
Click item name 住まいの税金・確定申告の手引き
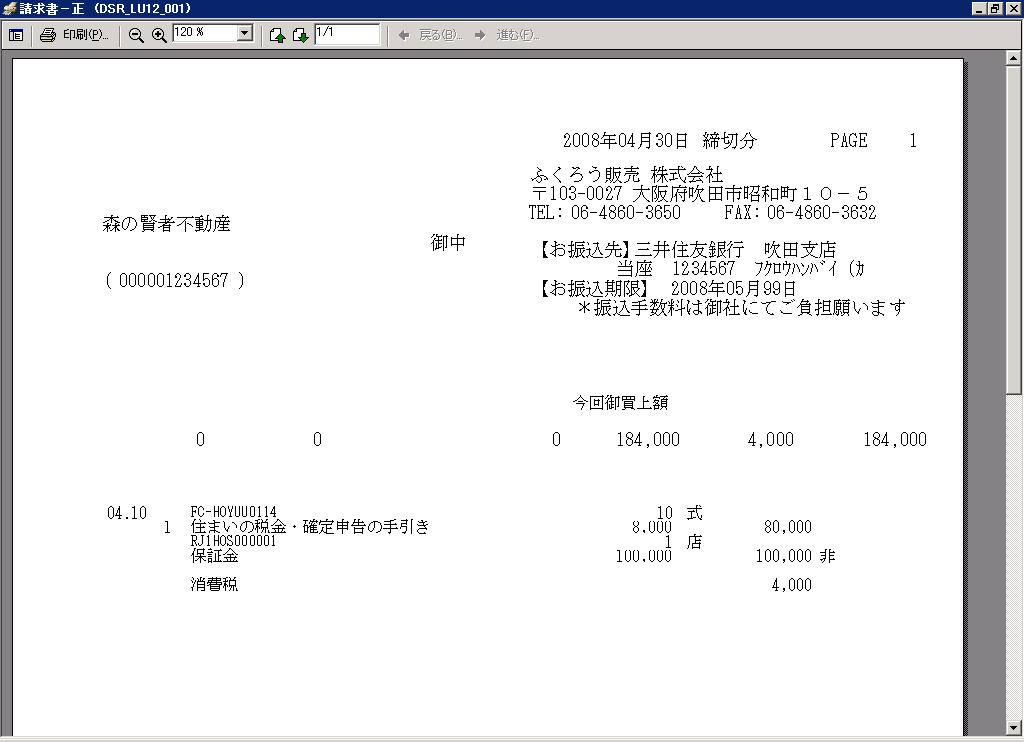coord(310,526)
